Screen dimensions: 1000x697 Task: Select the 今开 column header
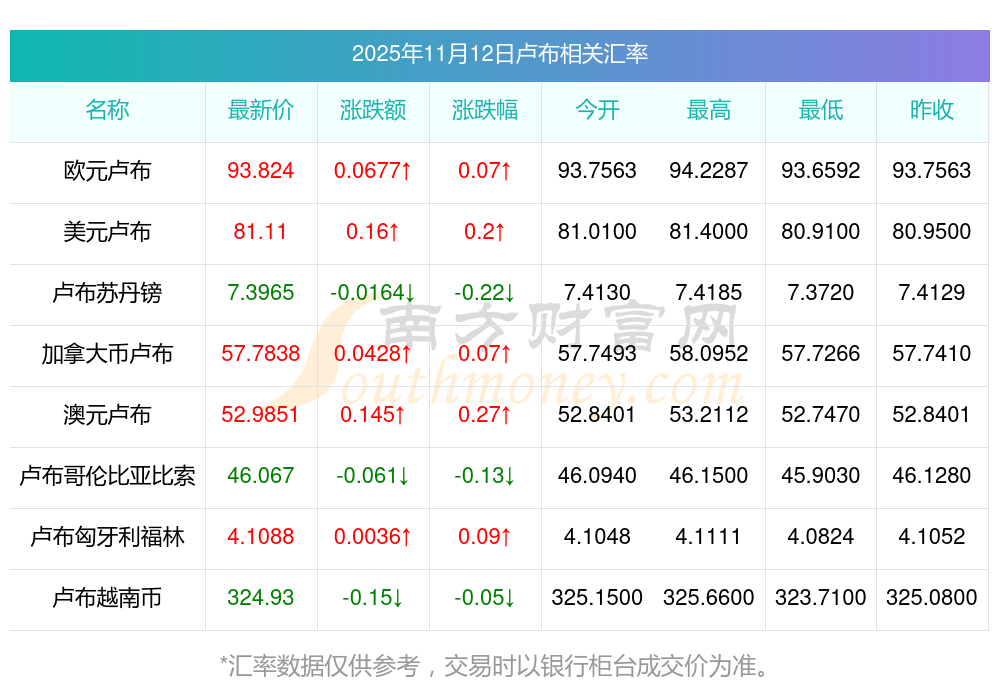(597, 111)
